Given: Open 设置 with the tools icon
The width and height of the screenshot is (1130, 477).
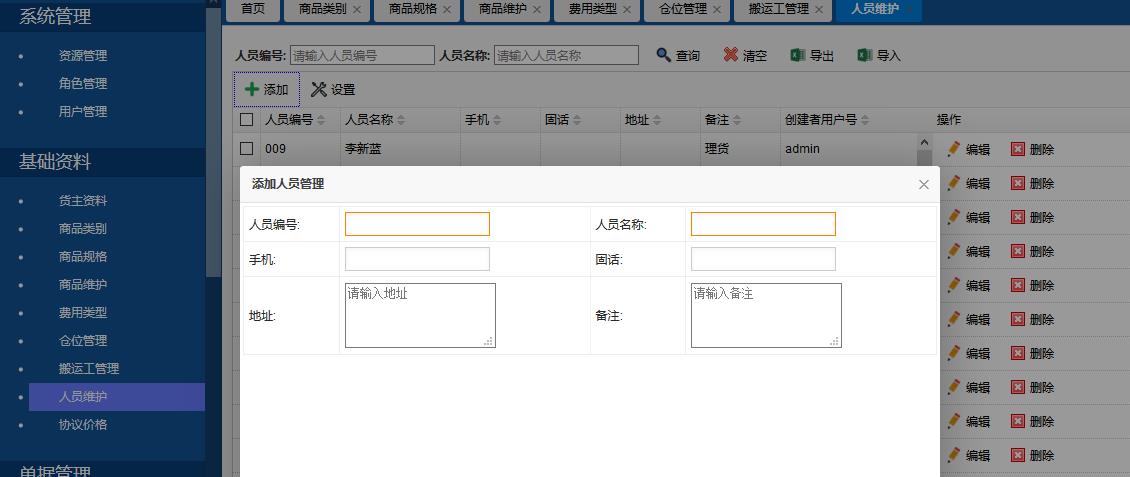Looking at the screenshot, I should coord(319,89).
